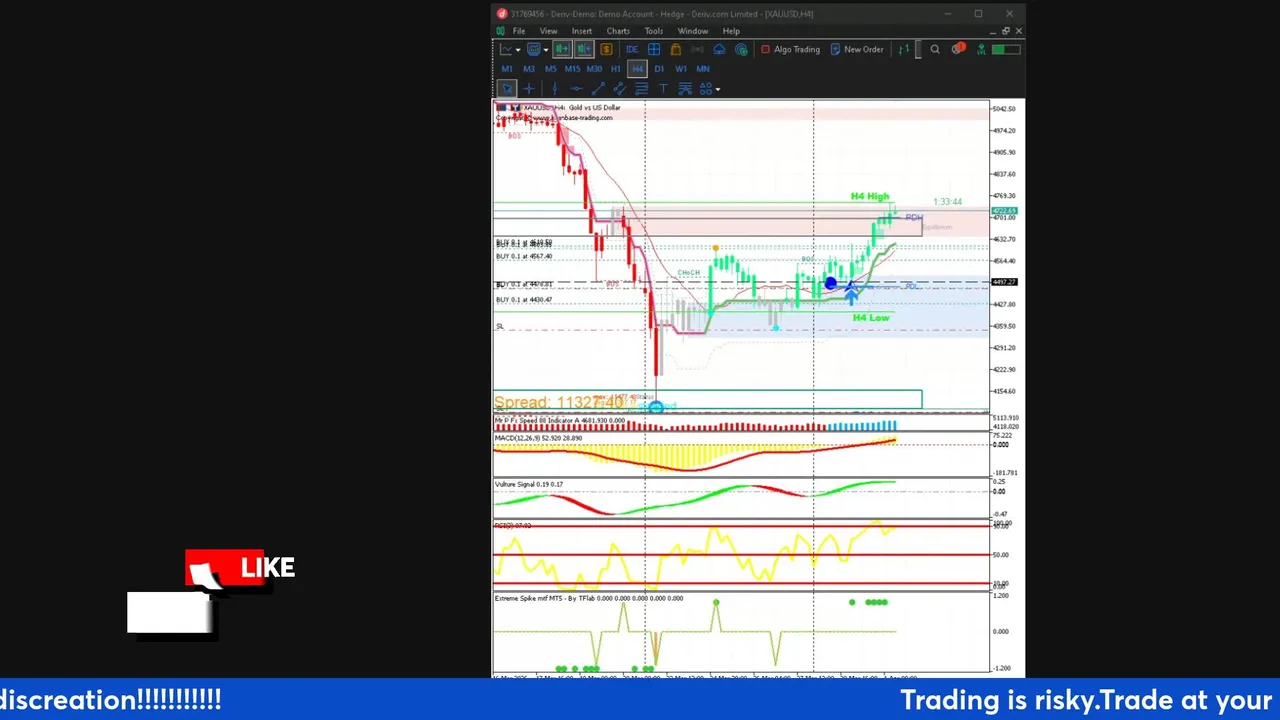
Task: Click the green price arrows icon
Action: (903, 49)
